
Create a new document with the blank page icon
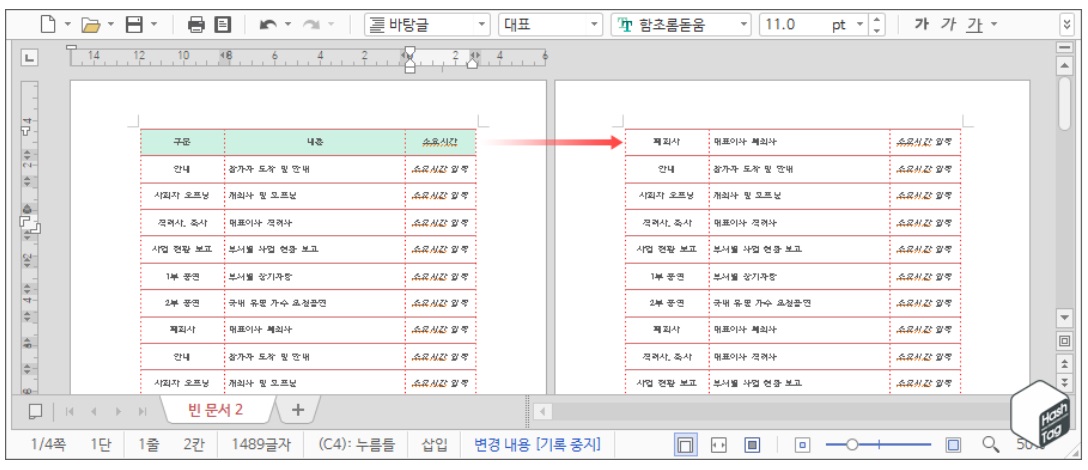click(x=47, y=25)
